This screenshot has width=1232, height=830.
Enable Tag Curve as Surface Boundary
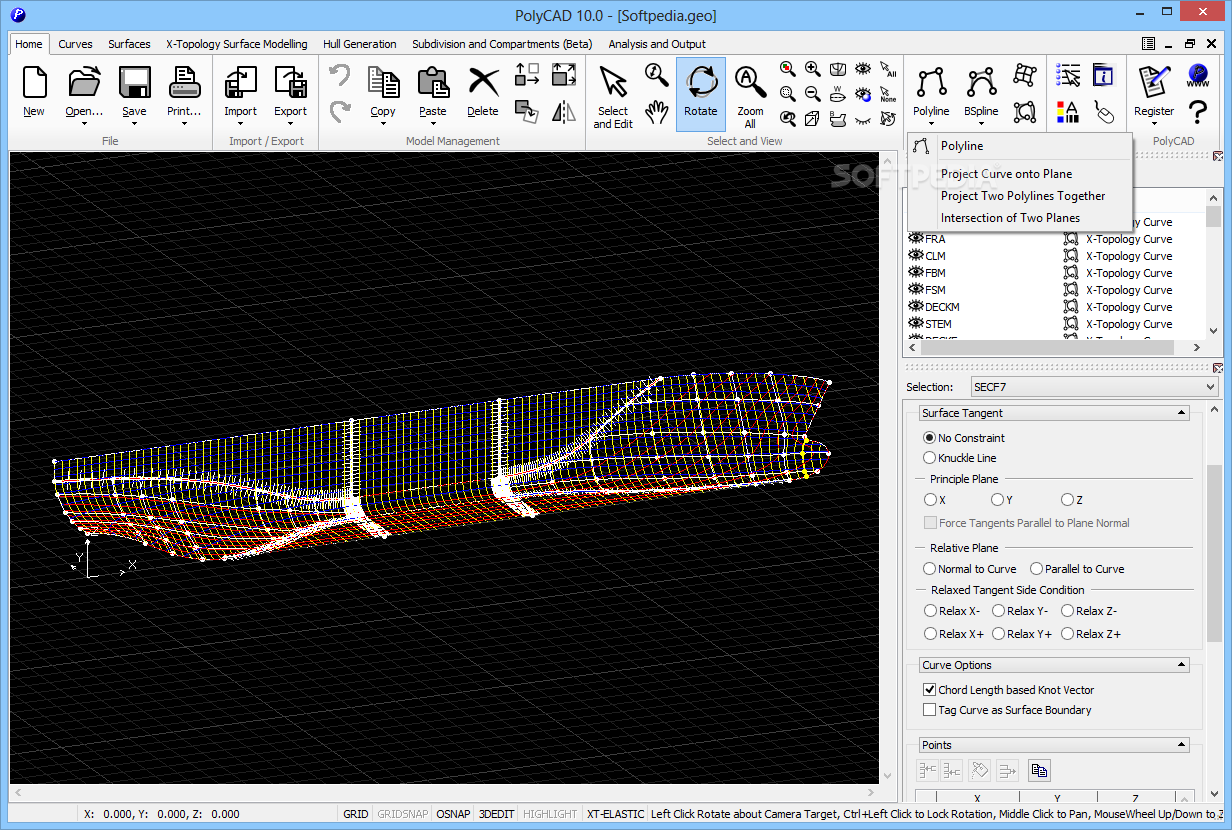pos(930,710)
